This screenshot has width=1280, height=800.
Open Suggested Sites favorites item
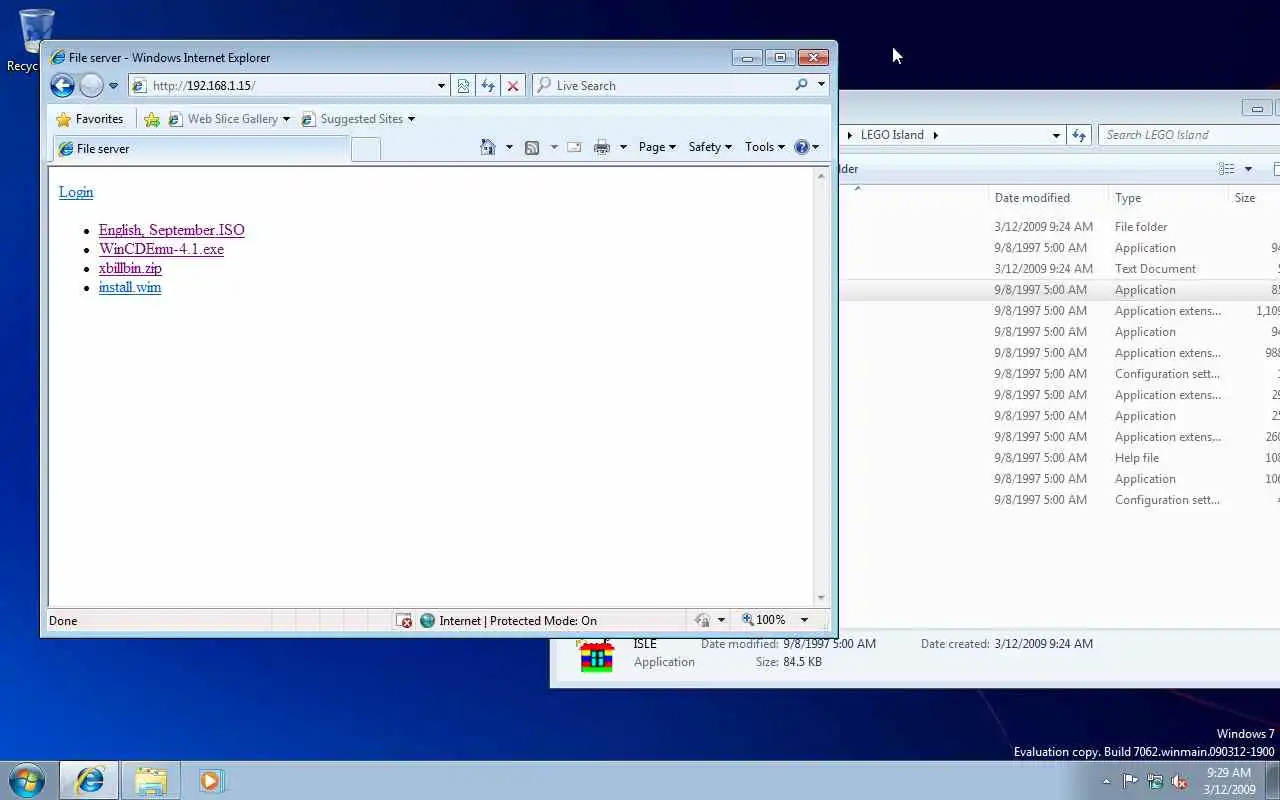358,119
